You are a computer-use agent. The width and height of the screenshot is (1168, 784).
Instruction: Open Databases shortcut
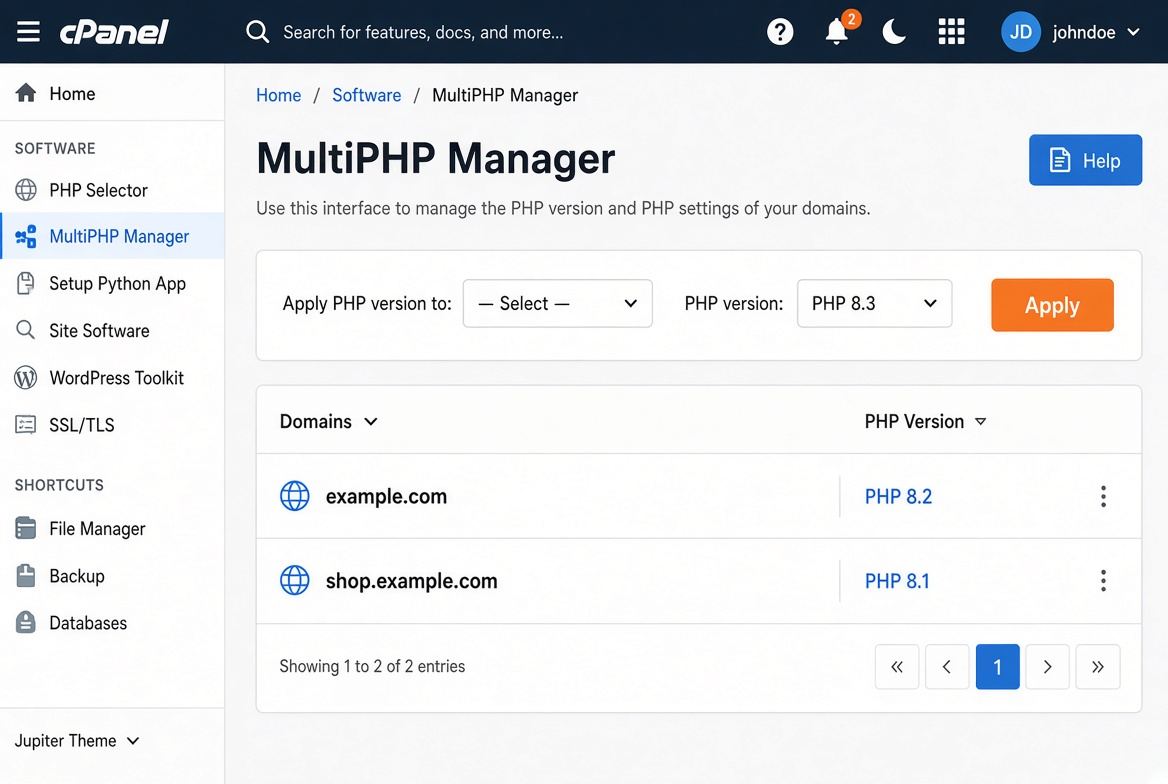coord(112,622)
